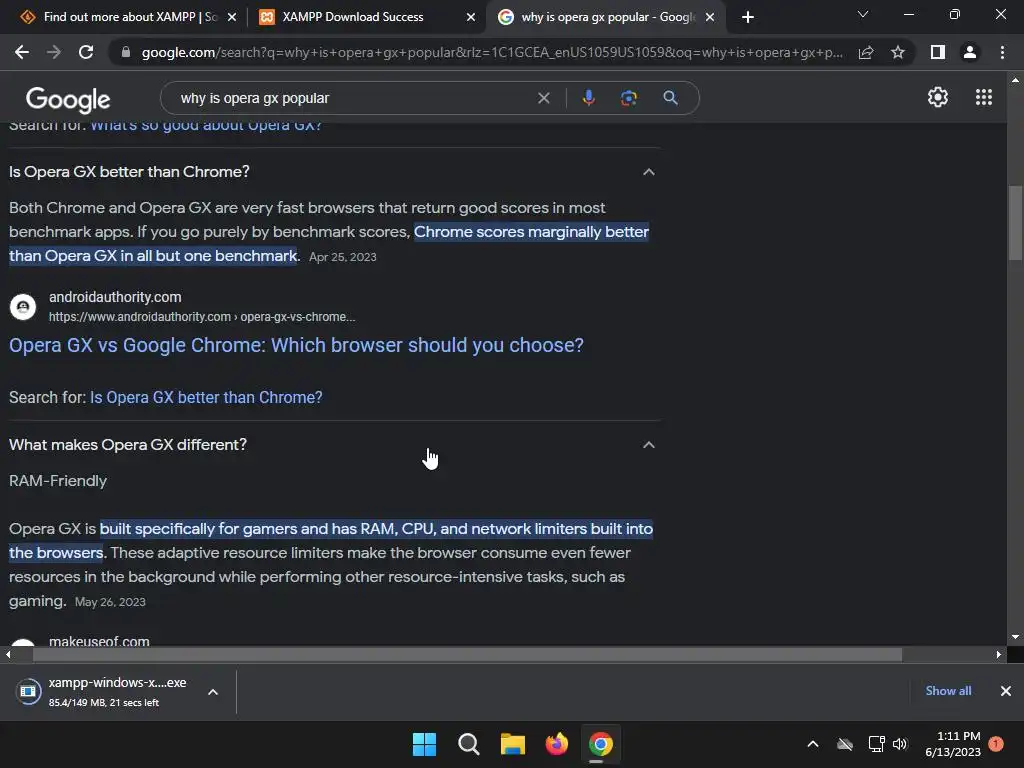Clear the Google search box text
The height and width of the screenshot is (768, 1024).
(543, 98)
